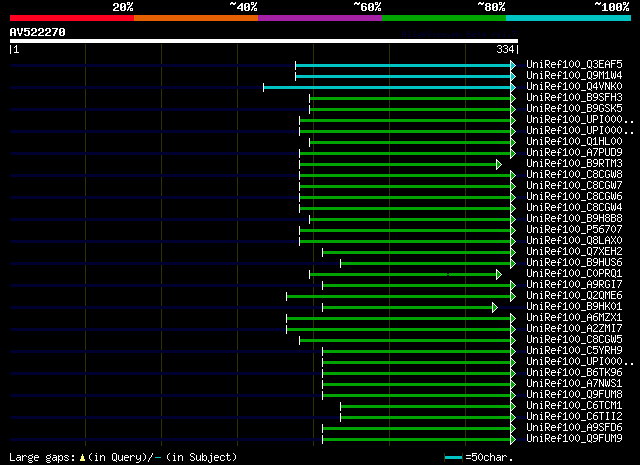Click the white query sequence bar
The width and height of the screenshot is (640, 465).
pos(264,41)
